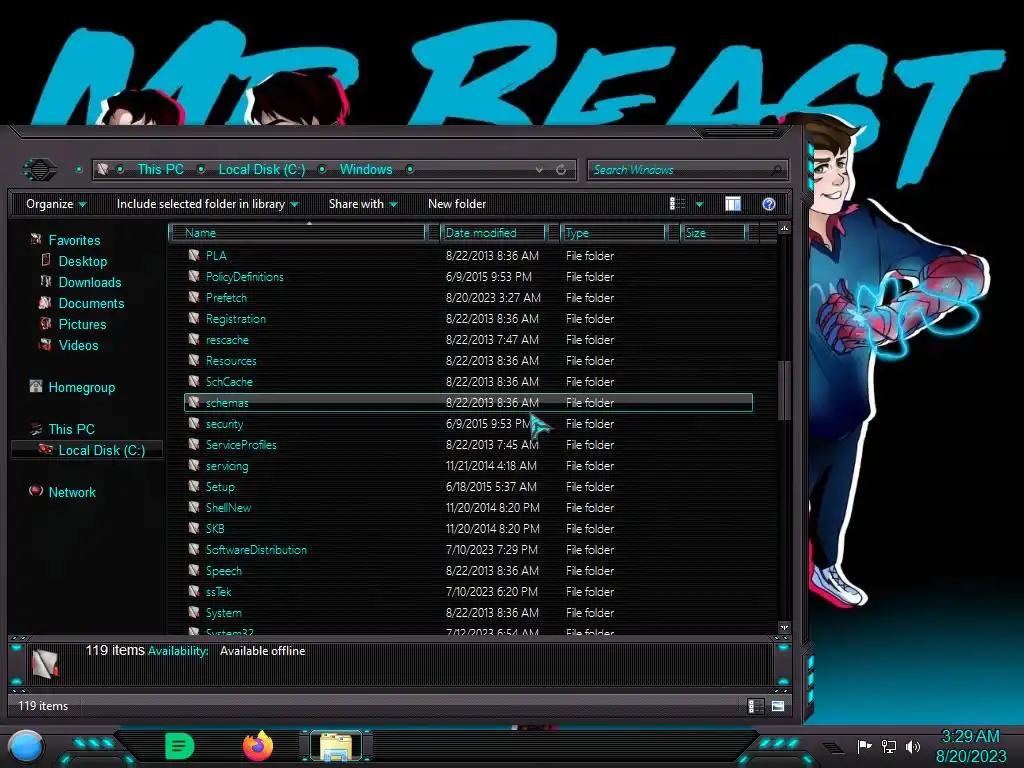Viewport: 1024px width, 768px height.
Task: Select the schemas folder icon
Action: [194, 402]
